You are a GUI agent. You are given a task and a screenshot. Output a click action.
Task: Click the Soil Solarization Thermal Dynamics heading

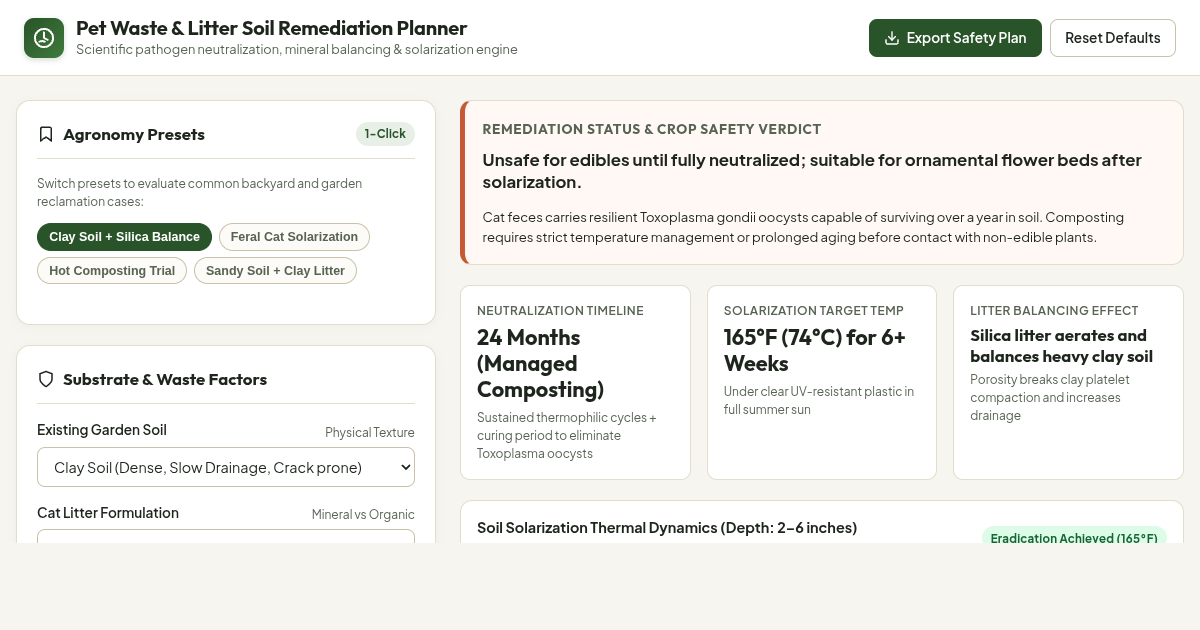point(667,527)
